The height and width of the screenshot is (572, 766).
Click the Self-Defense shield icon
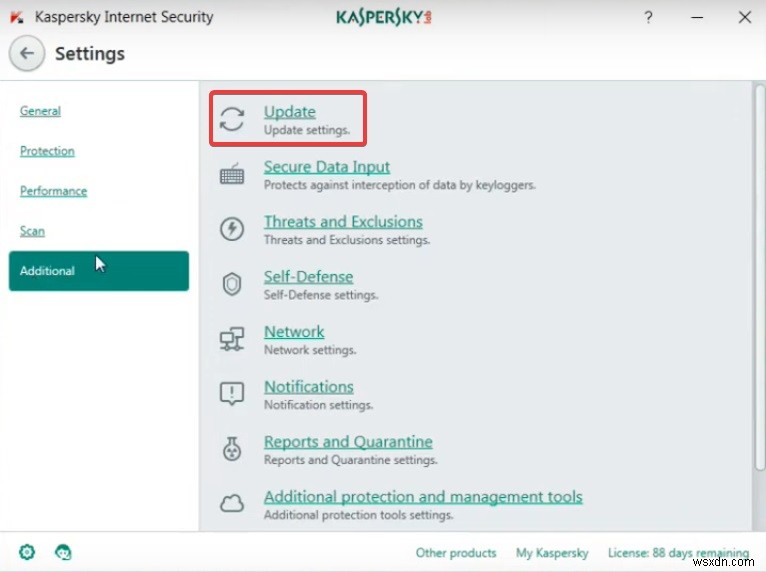232,284
